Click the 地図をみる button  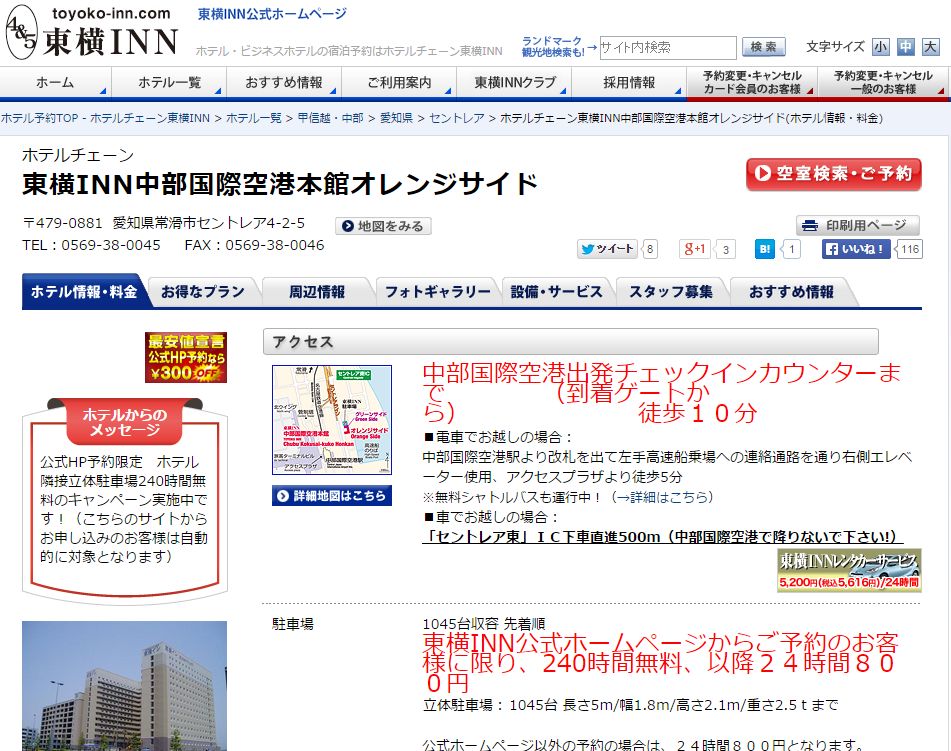click(383, 226)
